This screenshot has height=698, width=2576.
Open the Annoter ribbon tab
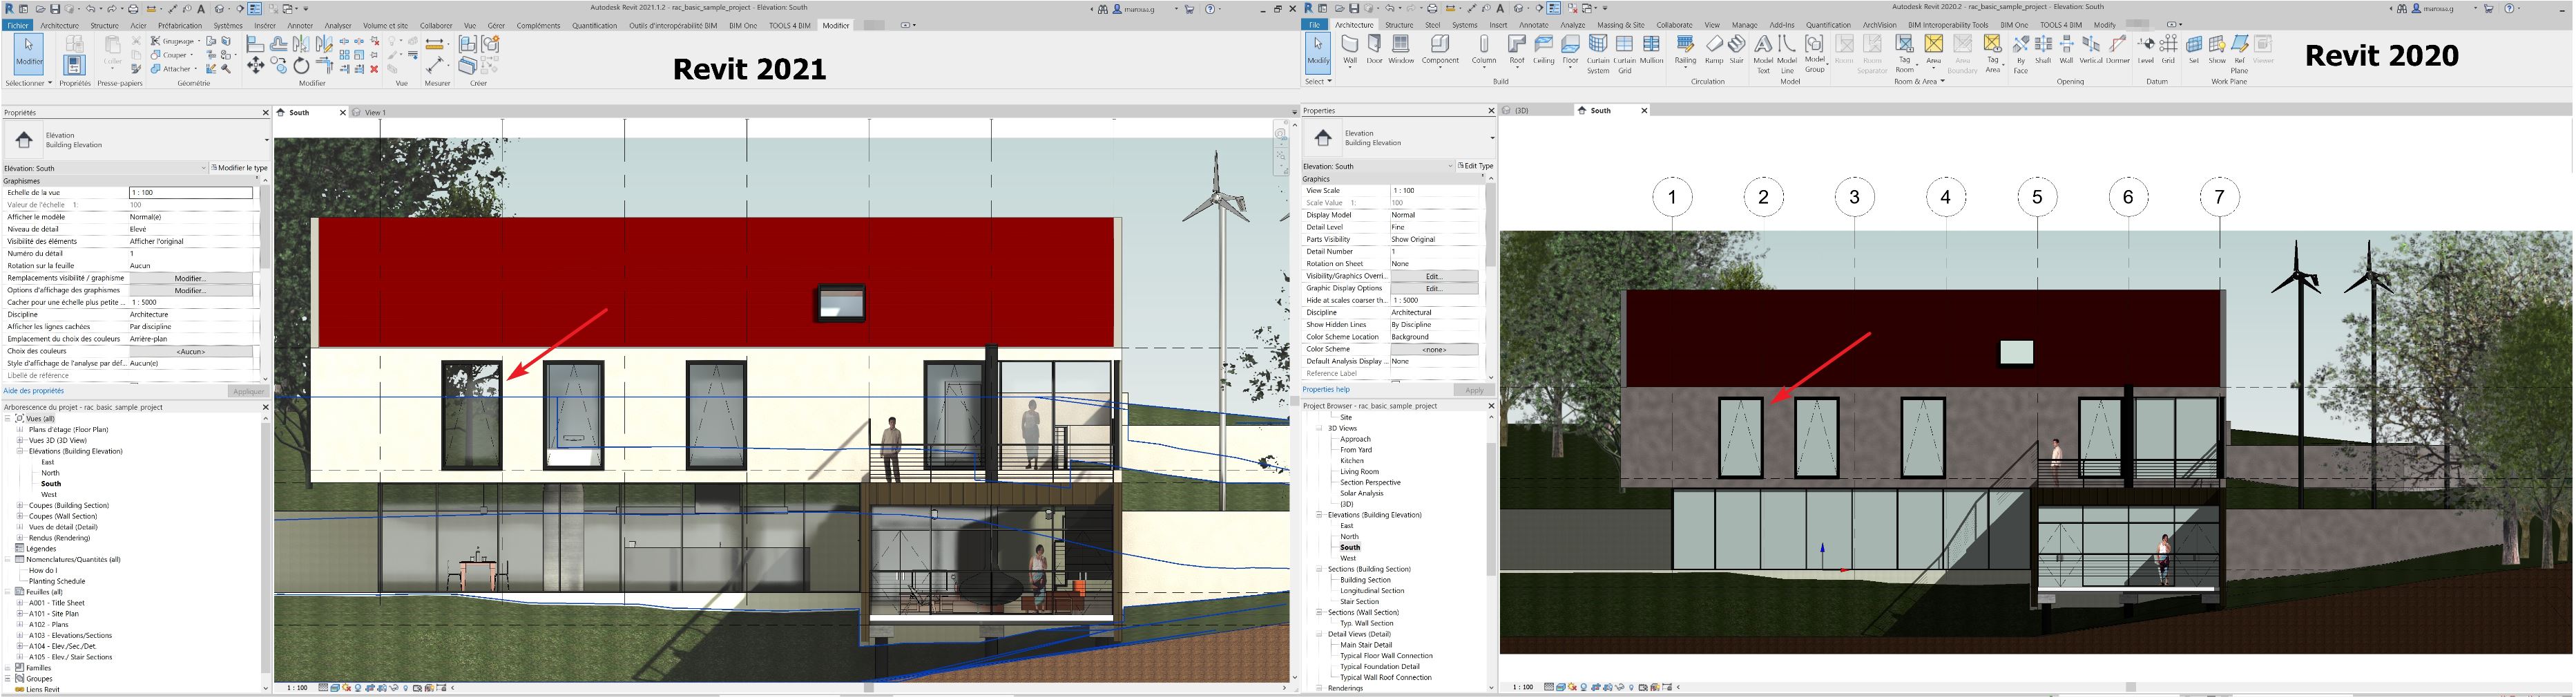click(x=300, y=26)
